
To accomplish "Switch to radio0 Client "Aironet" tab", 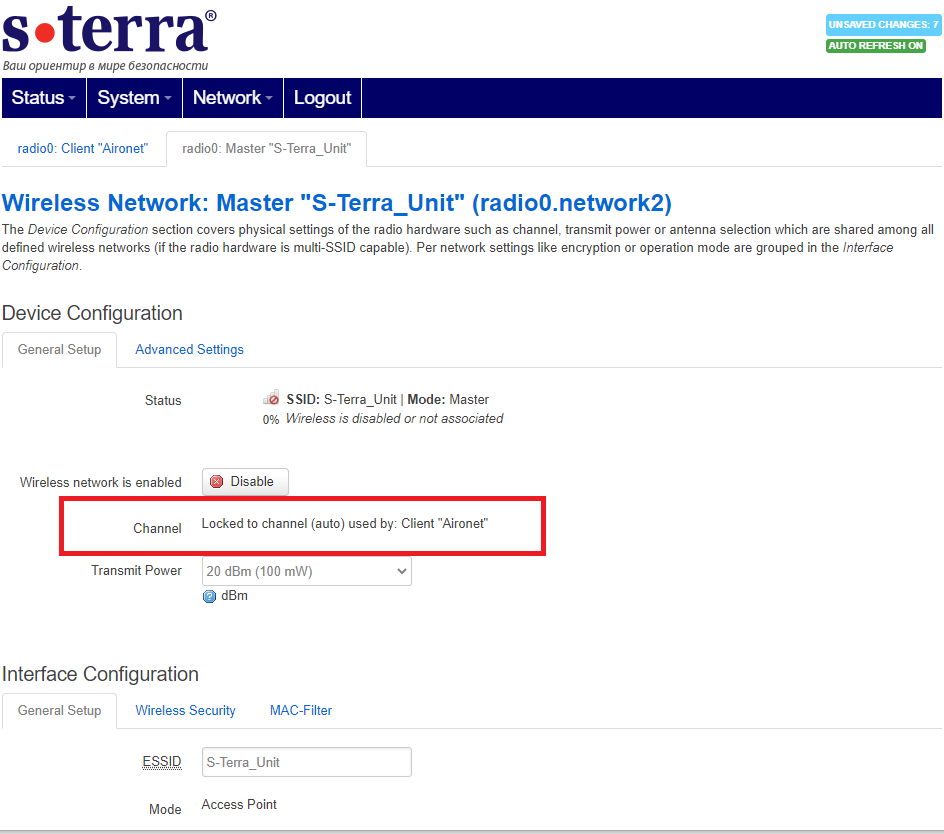I will (x=83, y=149).
